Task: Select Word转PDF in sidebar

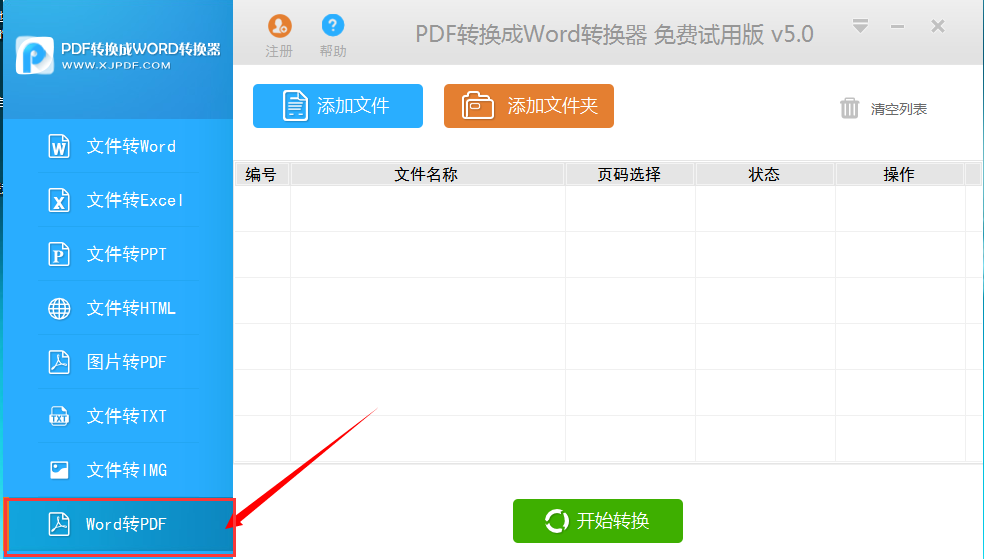Action: pyautogui.click(x=119, y=525)
